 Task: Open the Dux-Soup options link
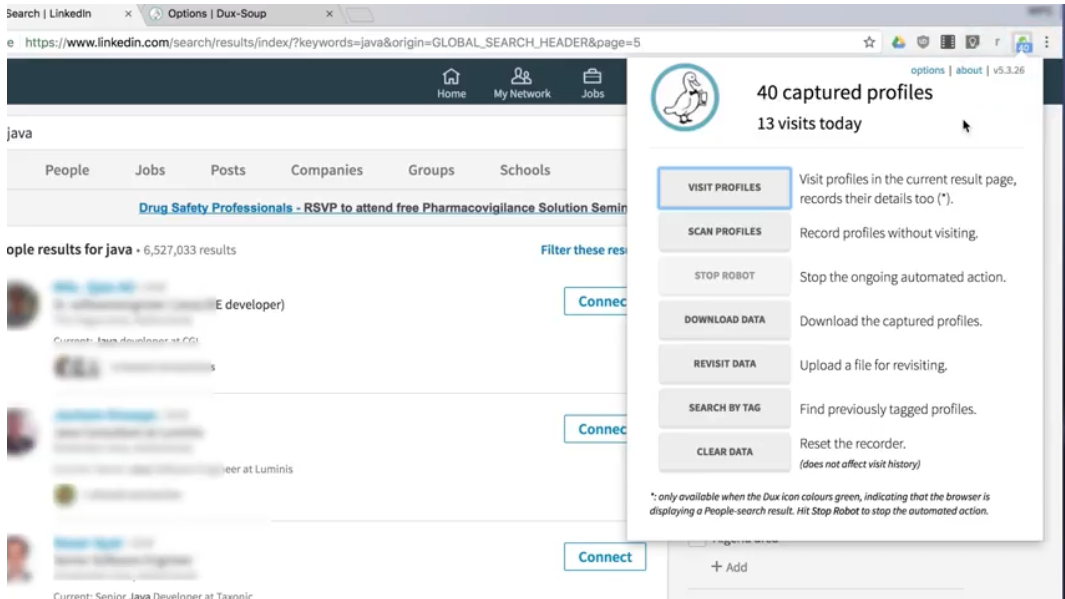pyautogui.click(x=927, y=70)
